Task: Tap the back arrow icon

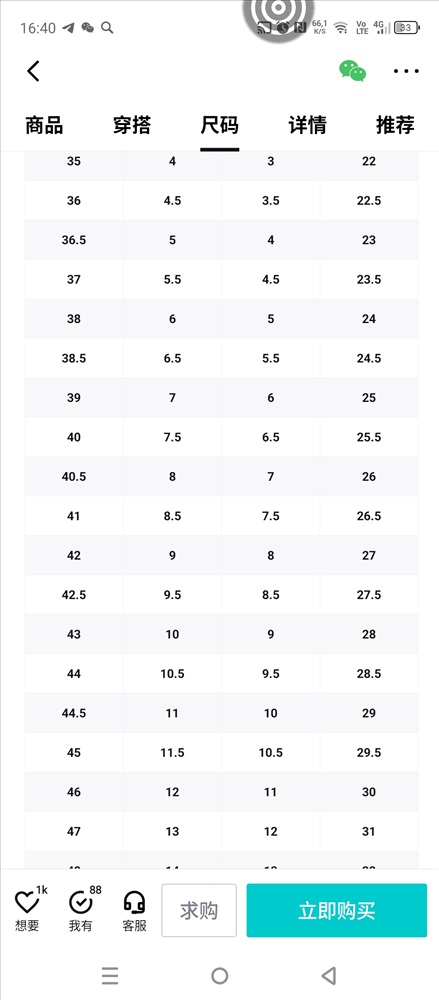Action: click(33, 71)
